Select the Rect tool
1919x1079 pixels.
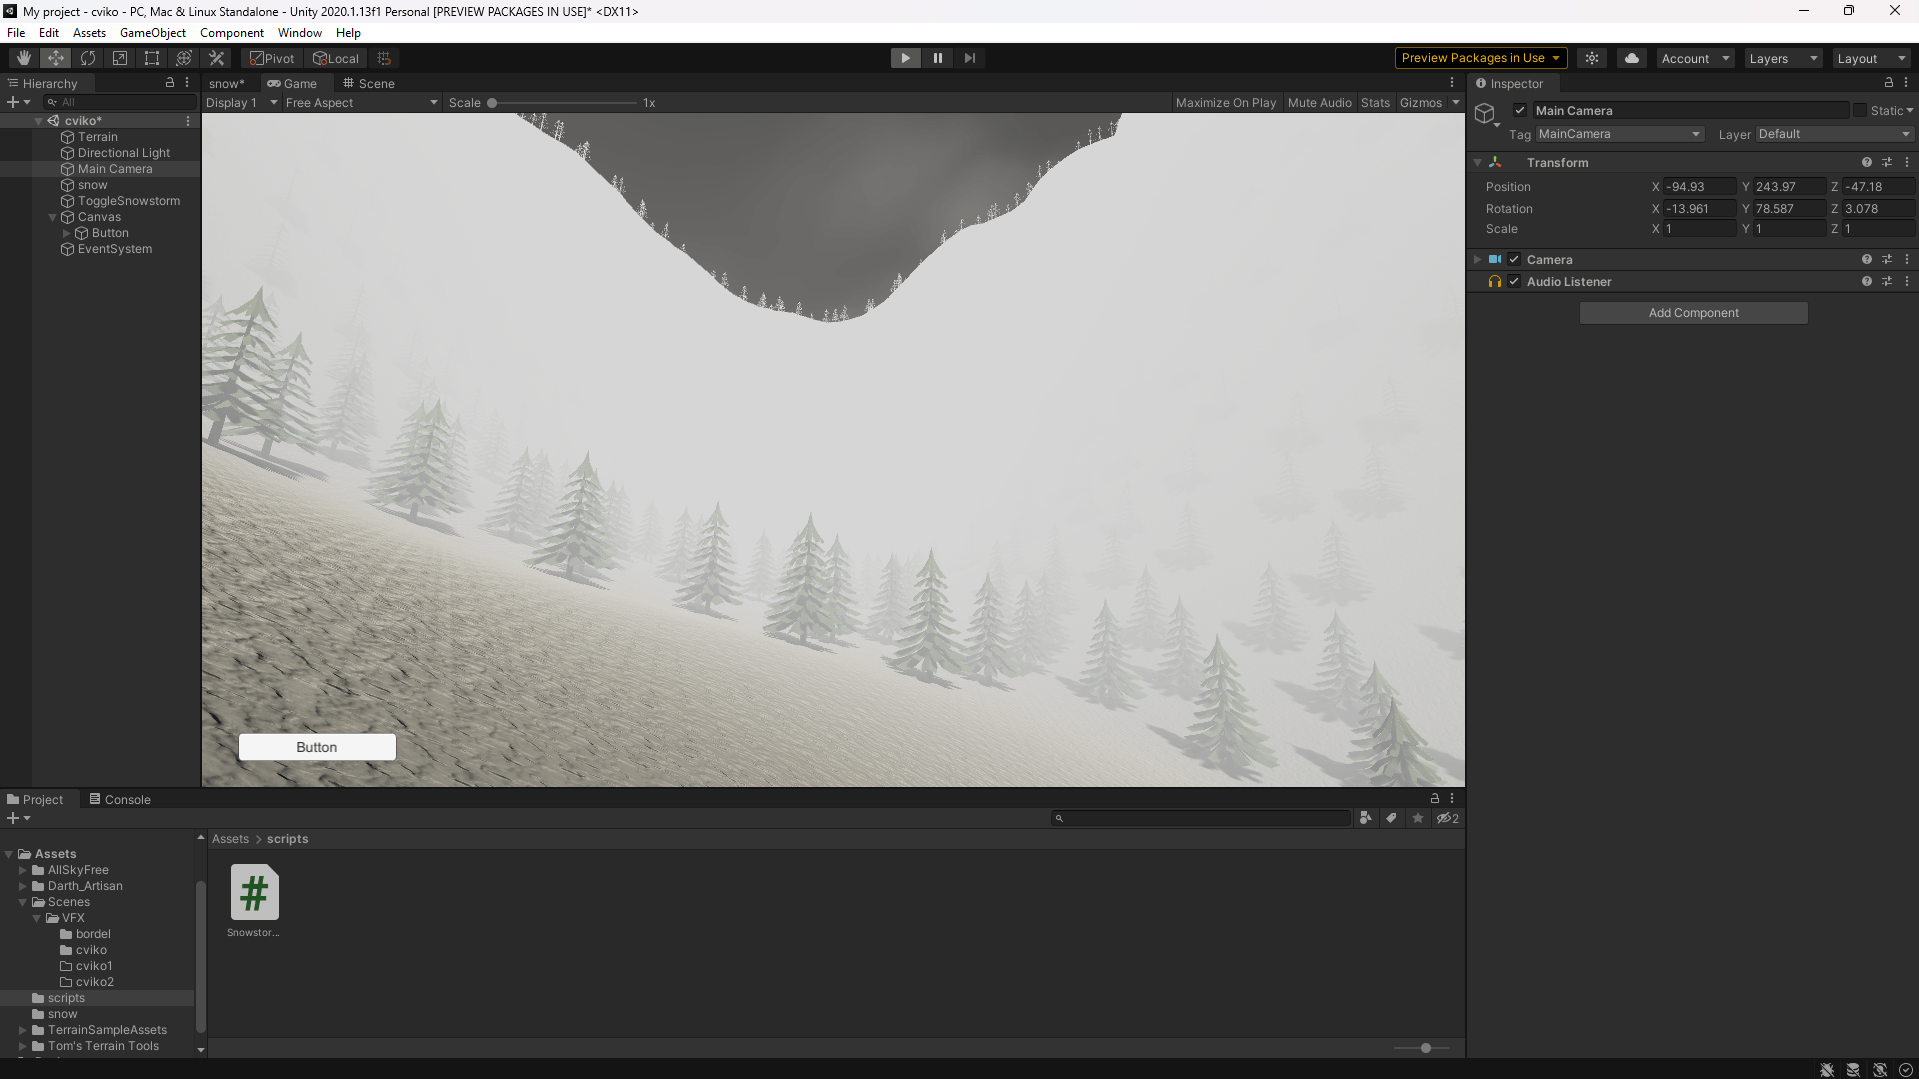tap(152, 58)
